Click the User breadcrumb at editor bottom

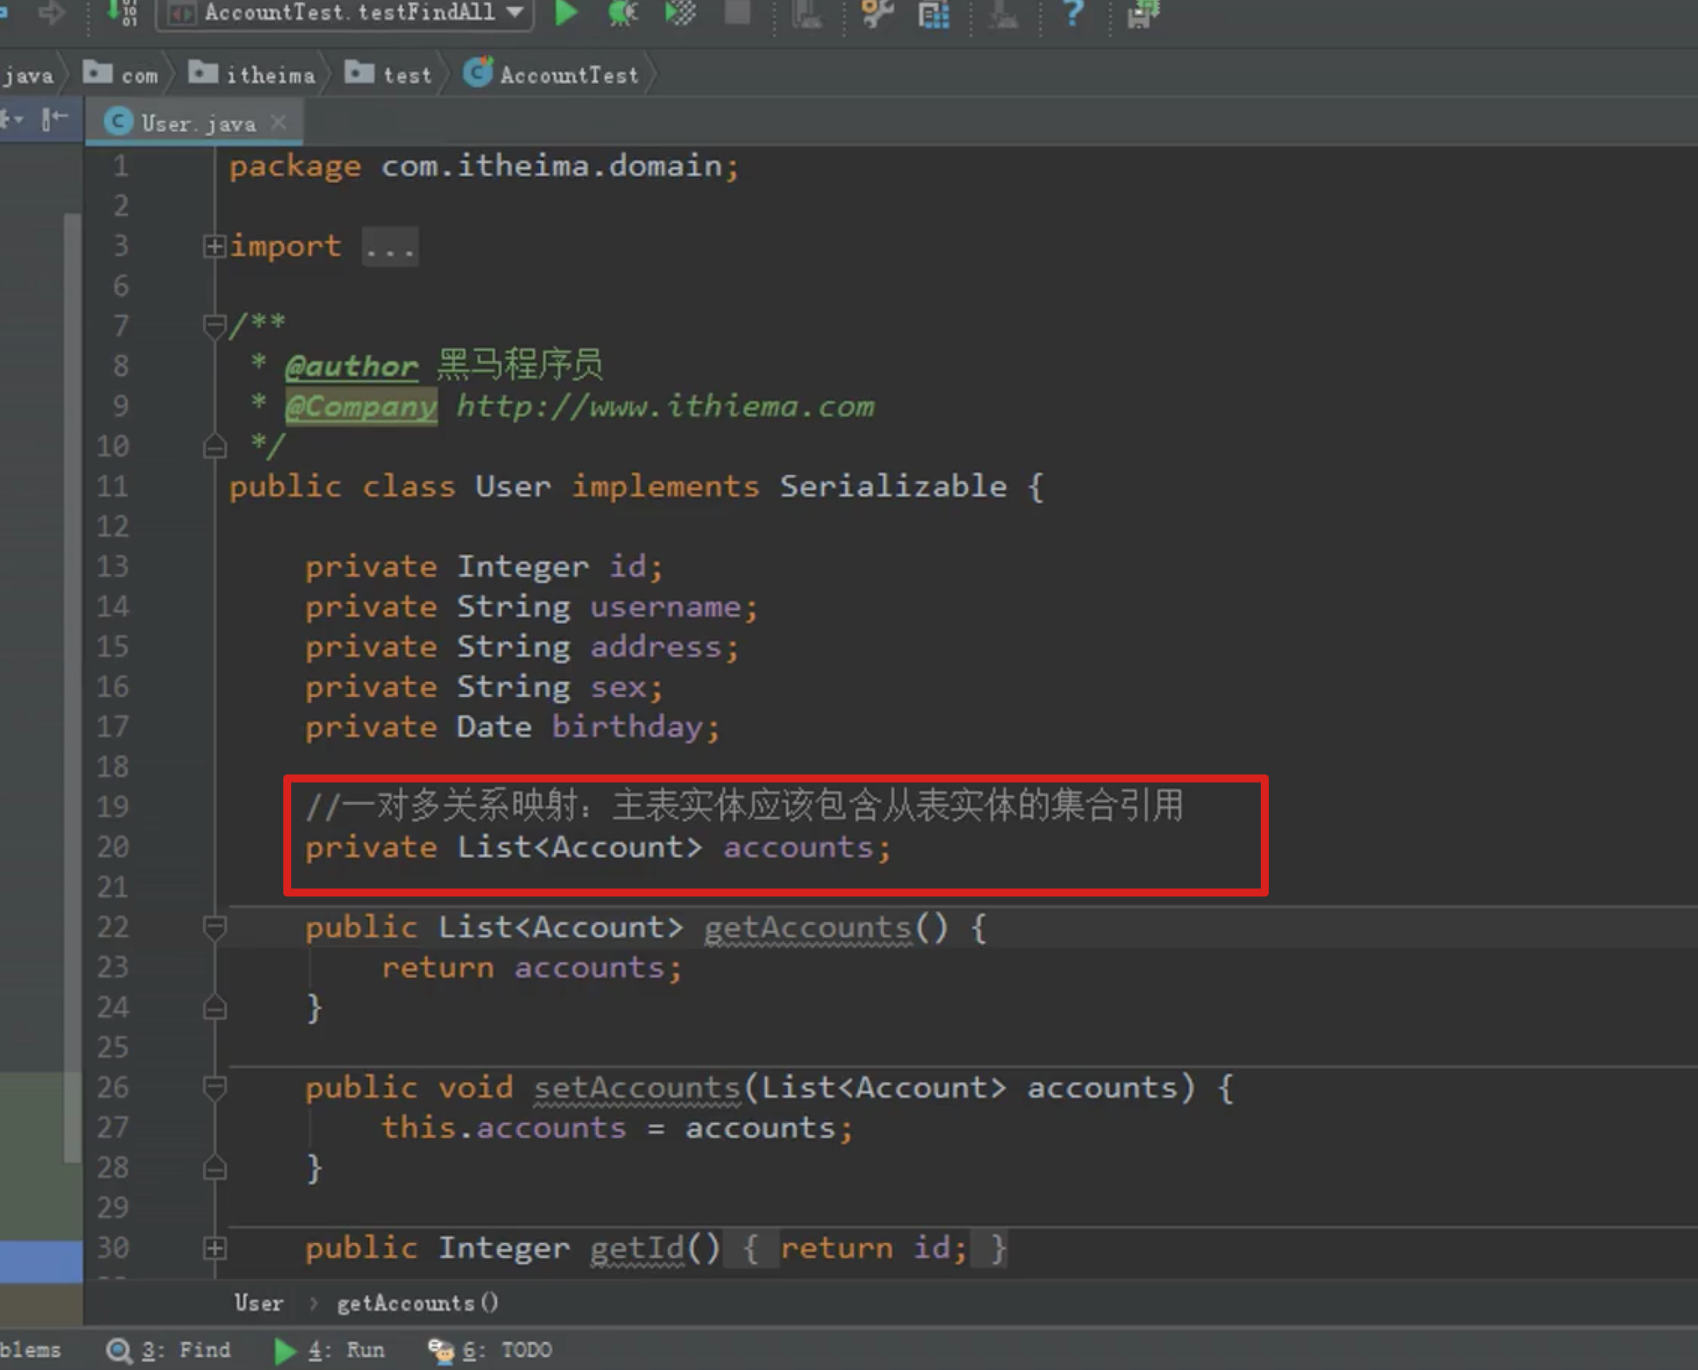point(259,1303)
